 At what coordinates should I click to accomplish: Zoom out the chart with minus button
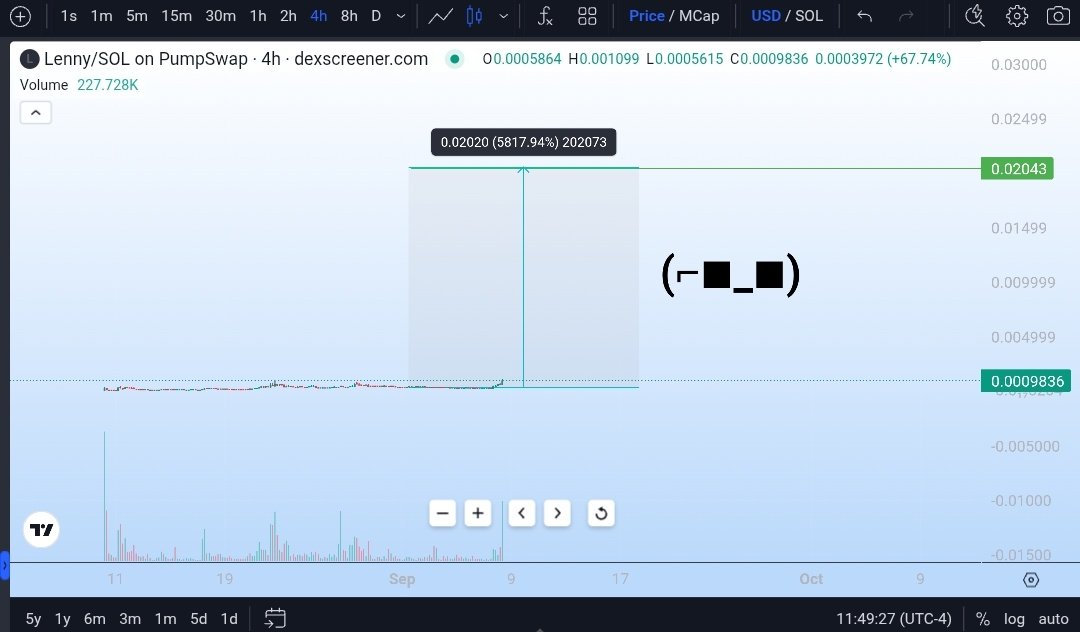pyautogui.click(x=442, y=514)
